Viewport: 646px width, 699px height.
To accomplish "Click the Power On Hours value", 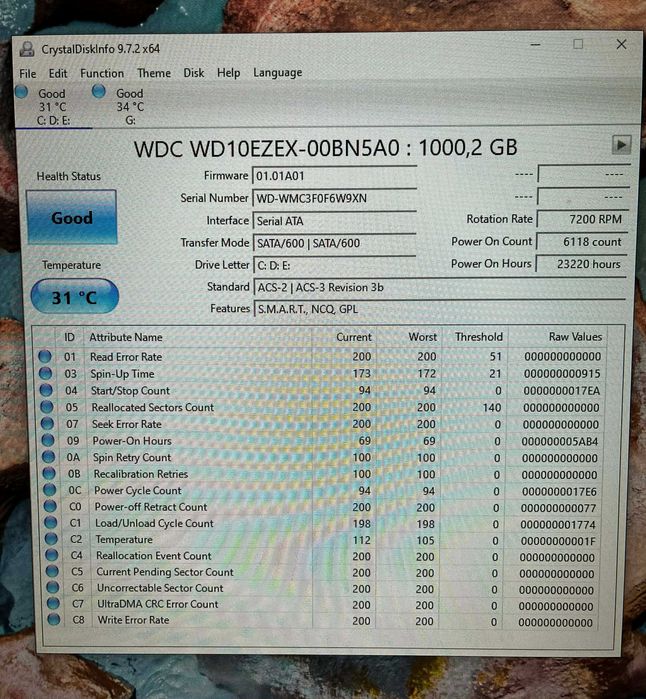I will point(582,264).
